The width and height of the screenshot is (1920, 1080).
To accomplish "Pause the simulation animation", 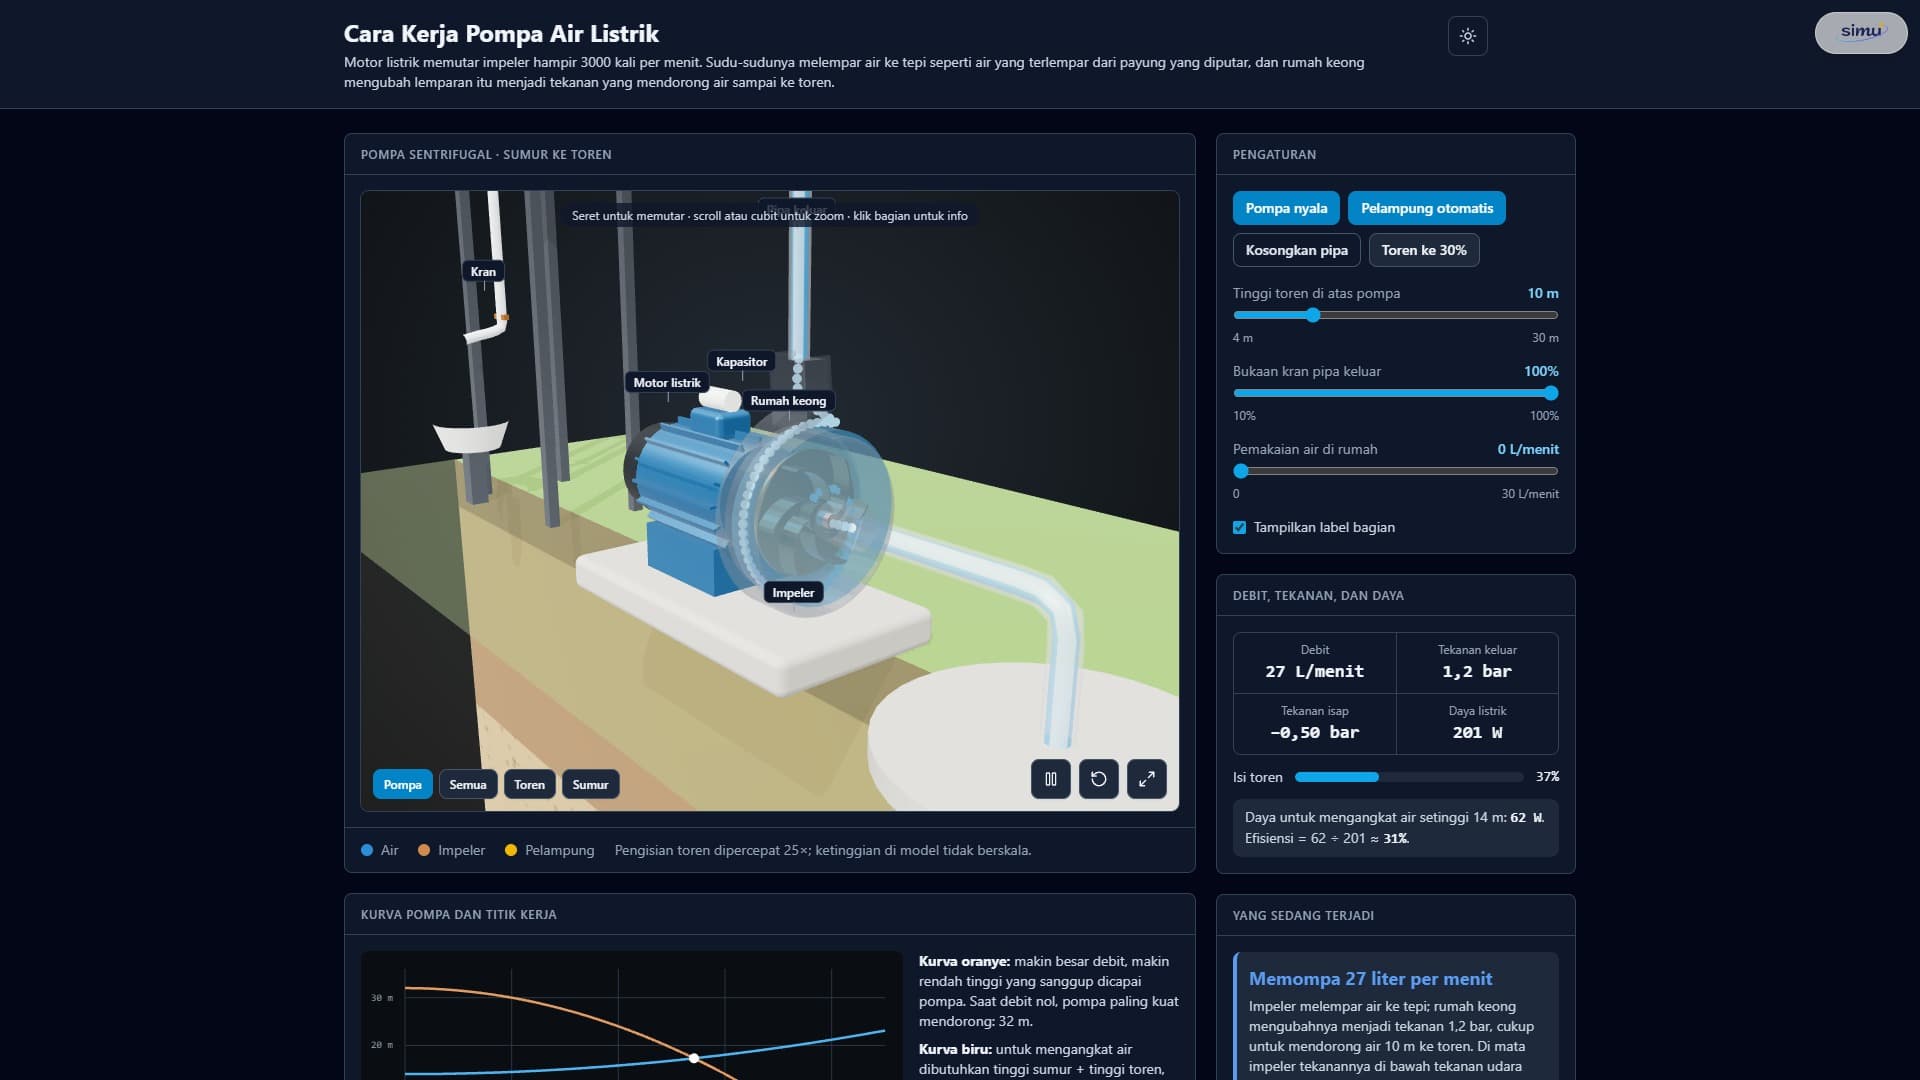I will click(1050, 779).
